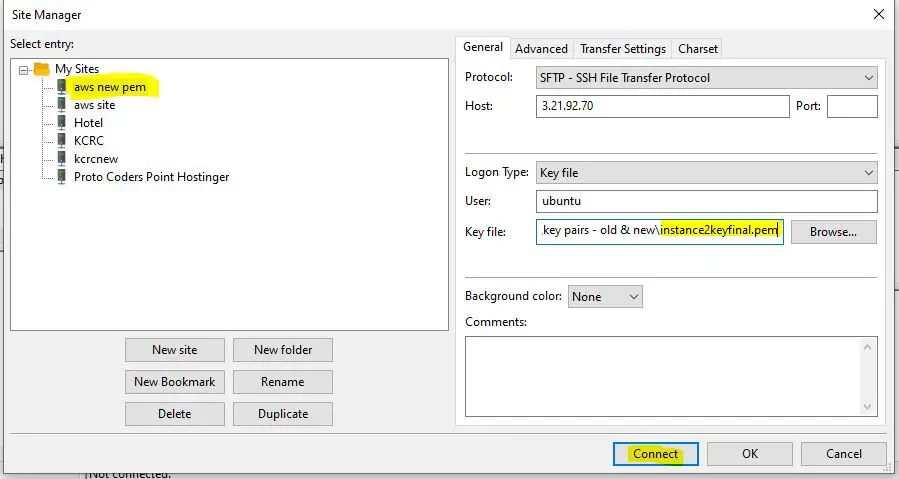Click the User input field
This screenshot has height=479, width=899.
pyautogui.click(x=706, y=201)
